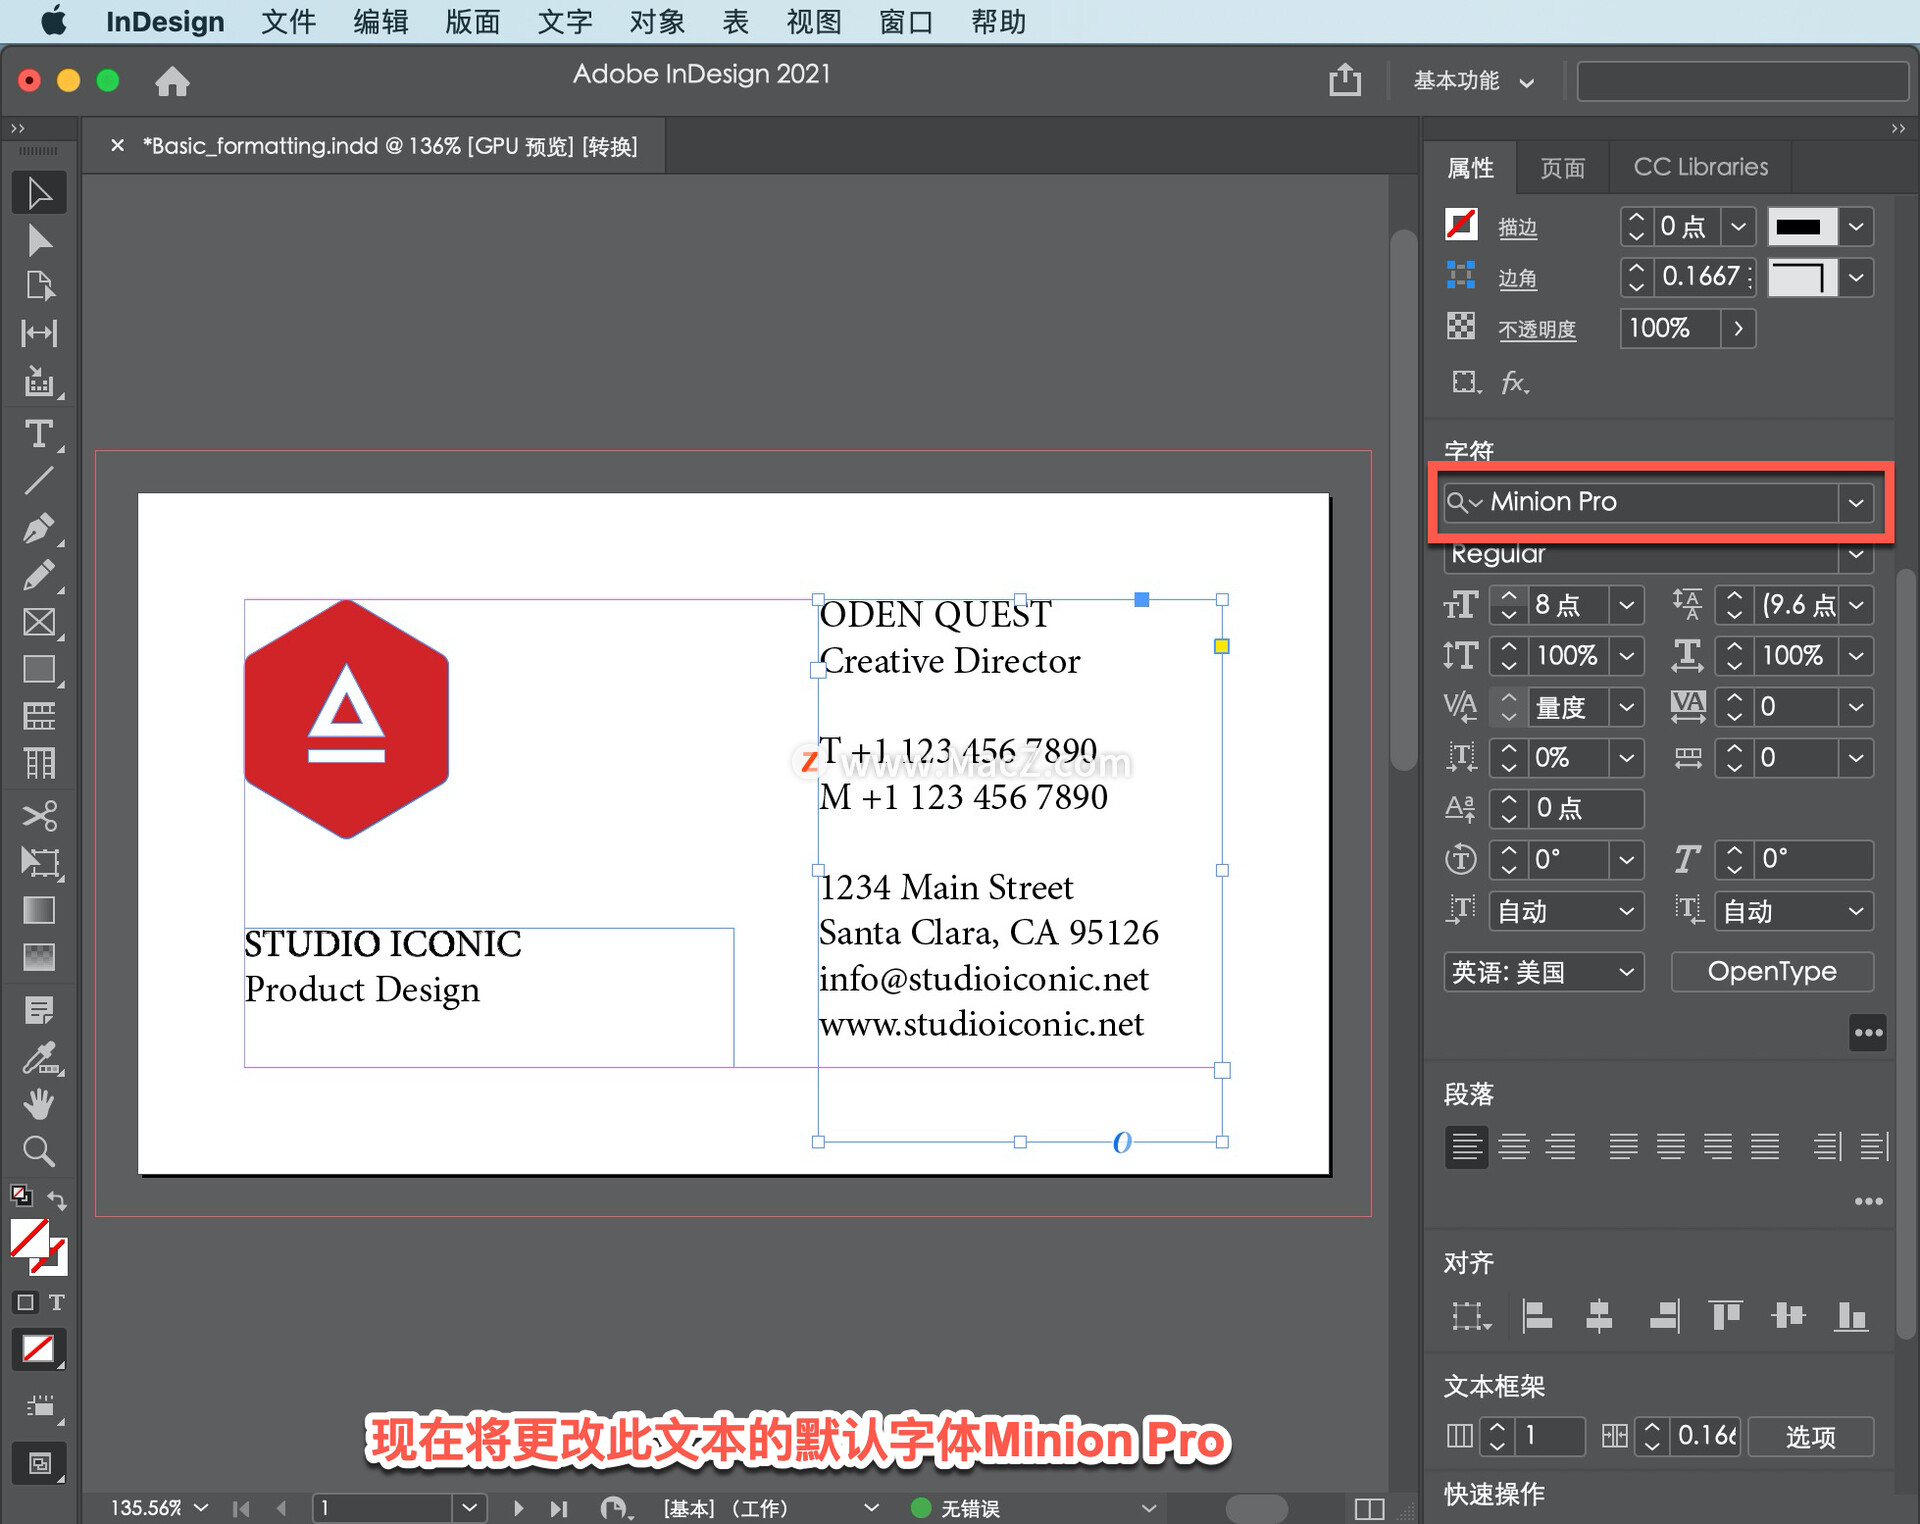Open the 文字 menu
Image resolution: width=1920 pixels, height=1524 pixels.
pos(564,21)
